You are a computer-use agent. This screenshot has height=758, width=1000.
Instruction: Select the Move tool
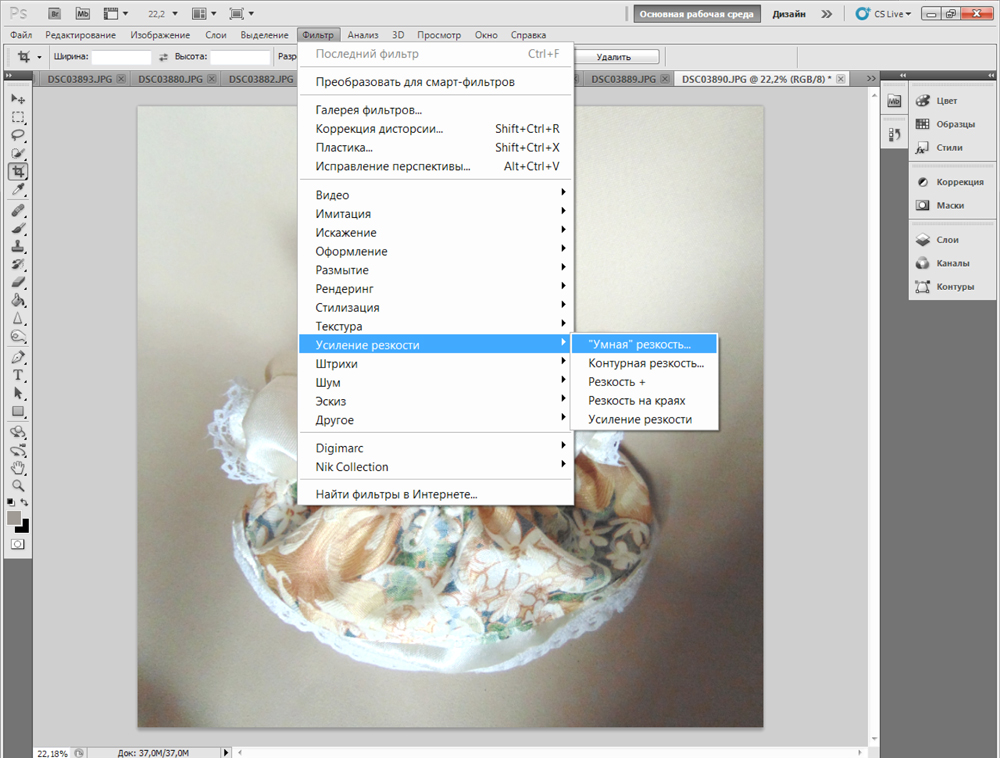point(18,99)
